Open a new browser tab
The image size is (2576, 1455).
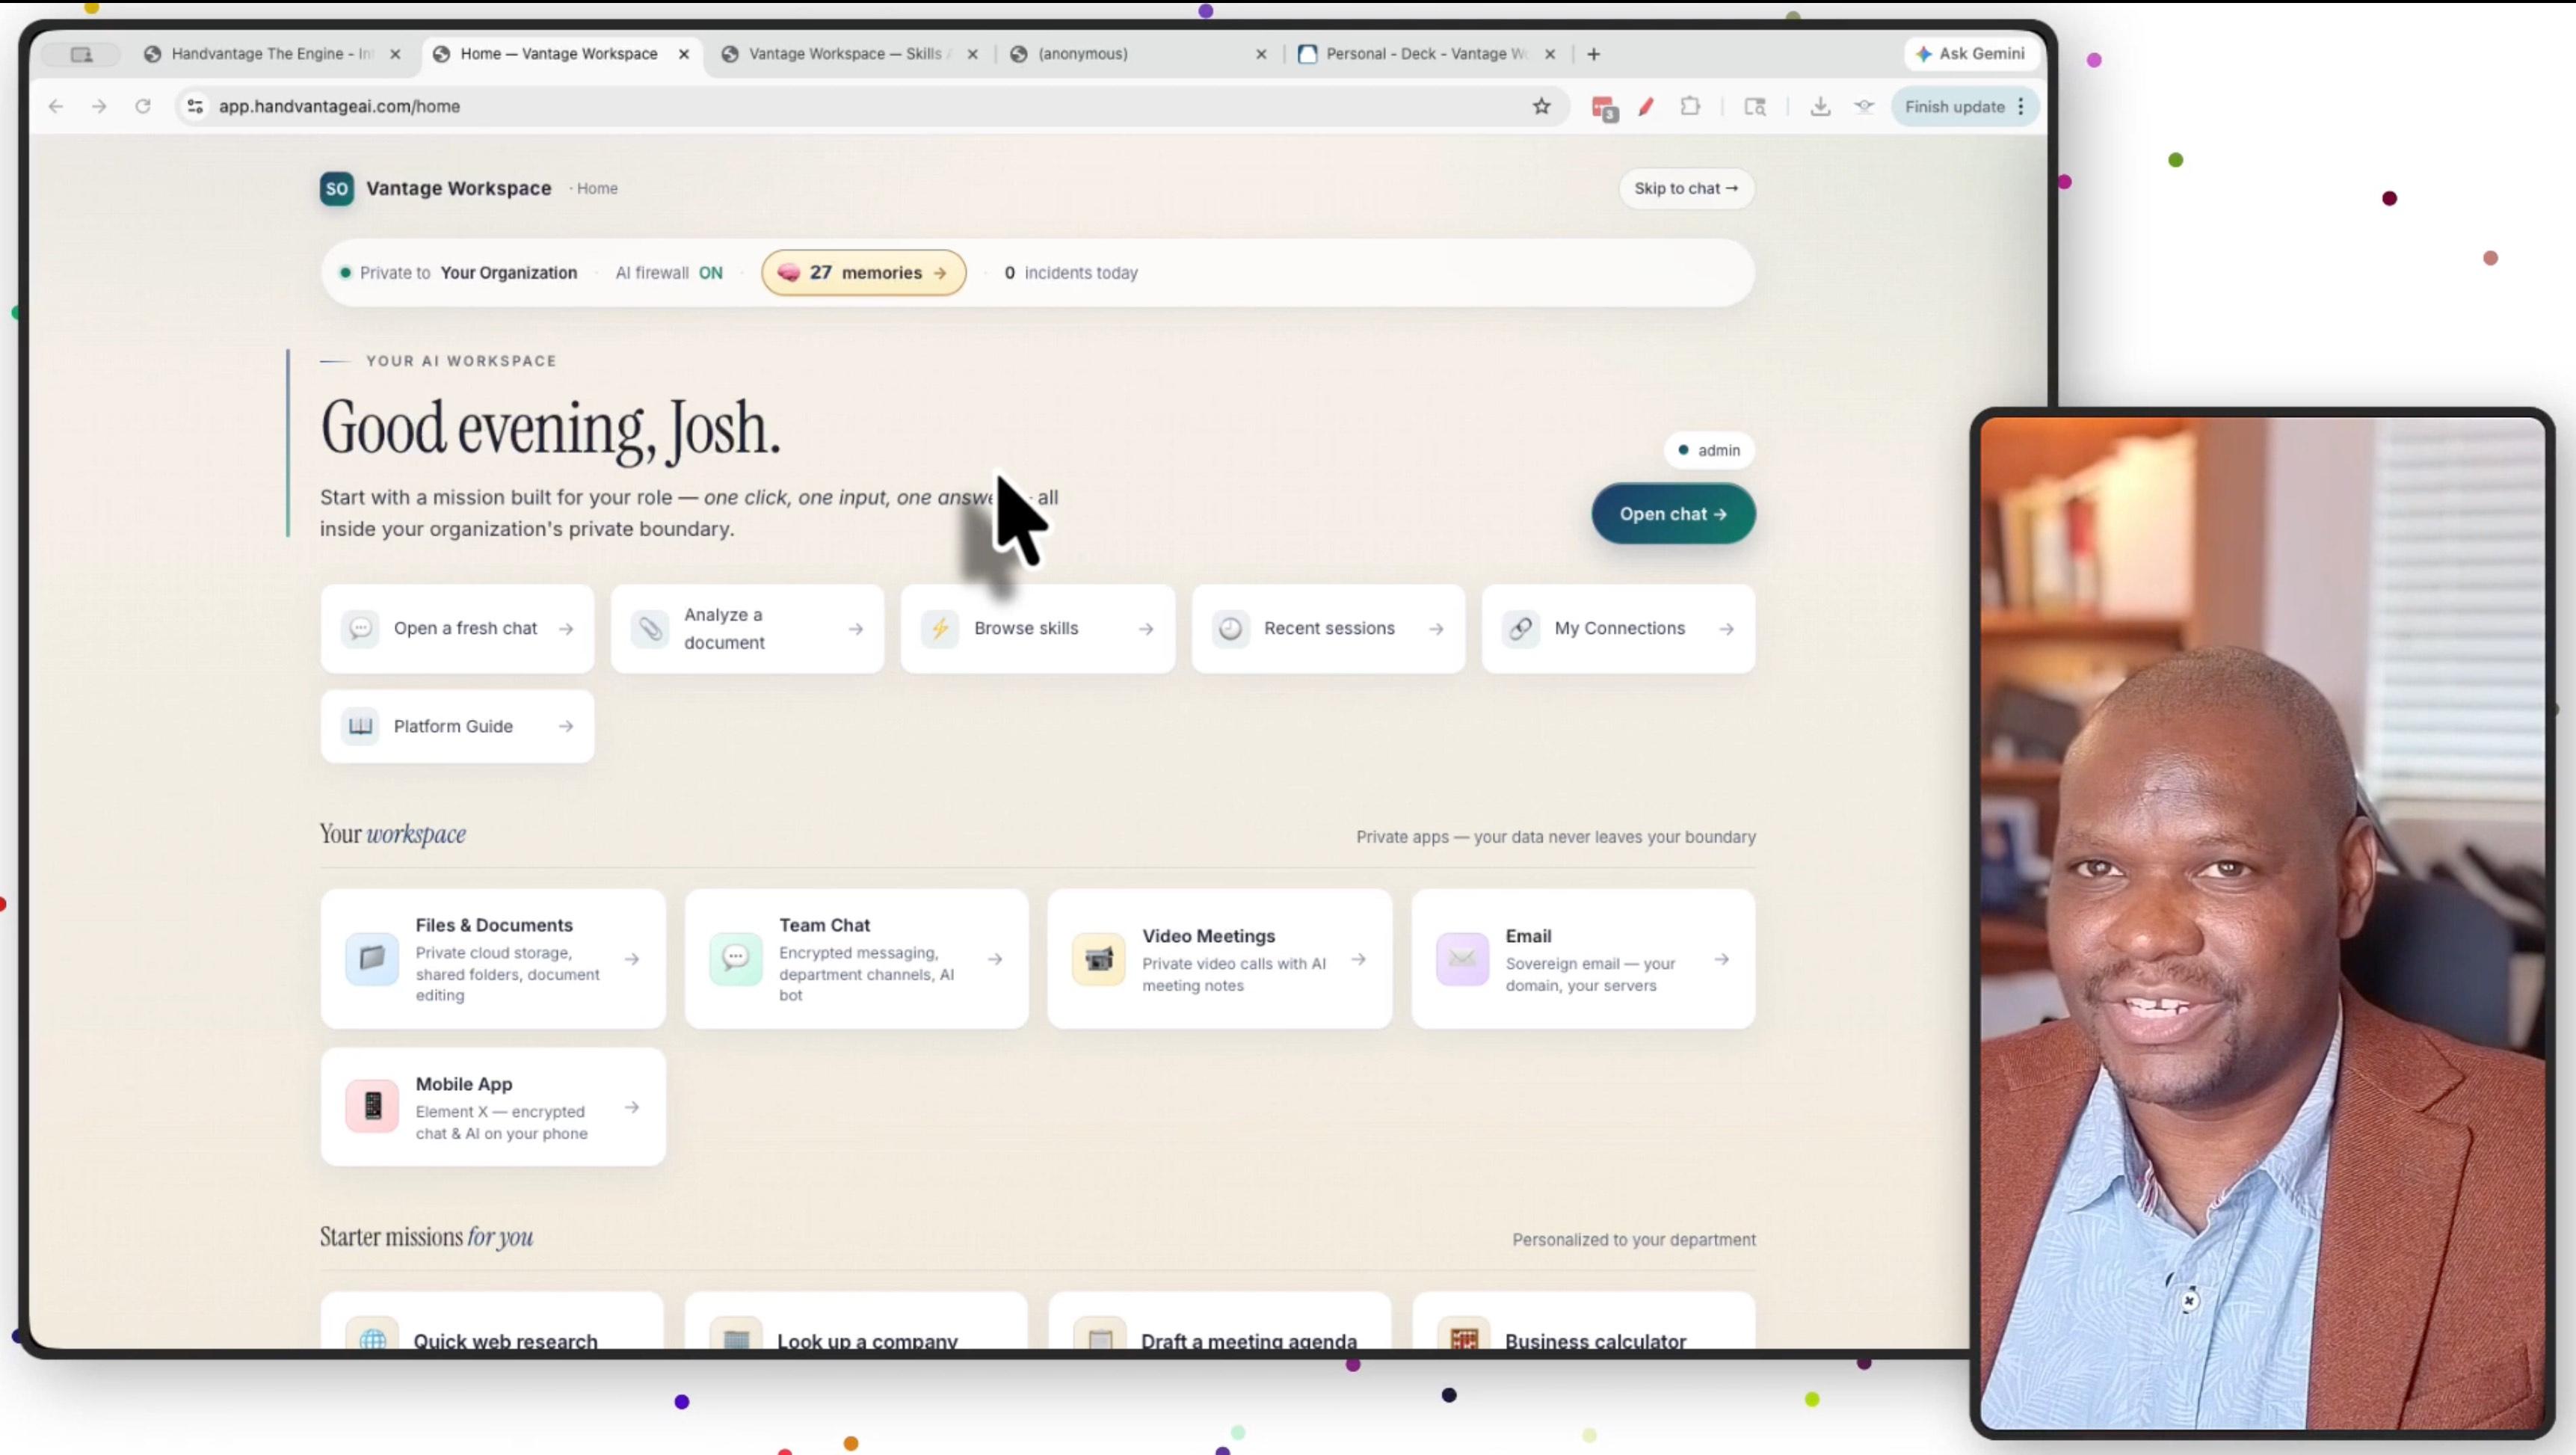pos(1594,54)
